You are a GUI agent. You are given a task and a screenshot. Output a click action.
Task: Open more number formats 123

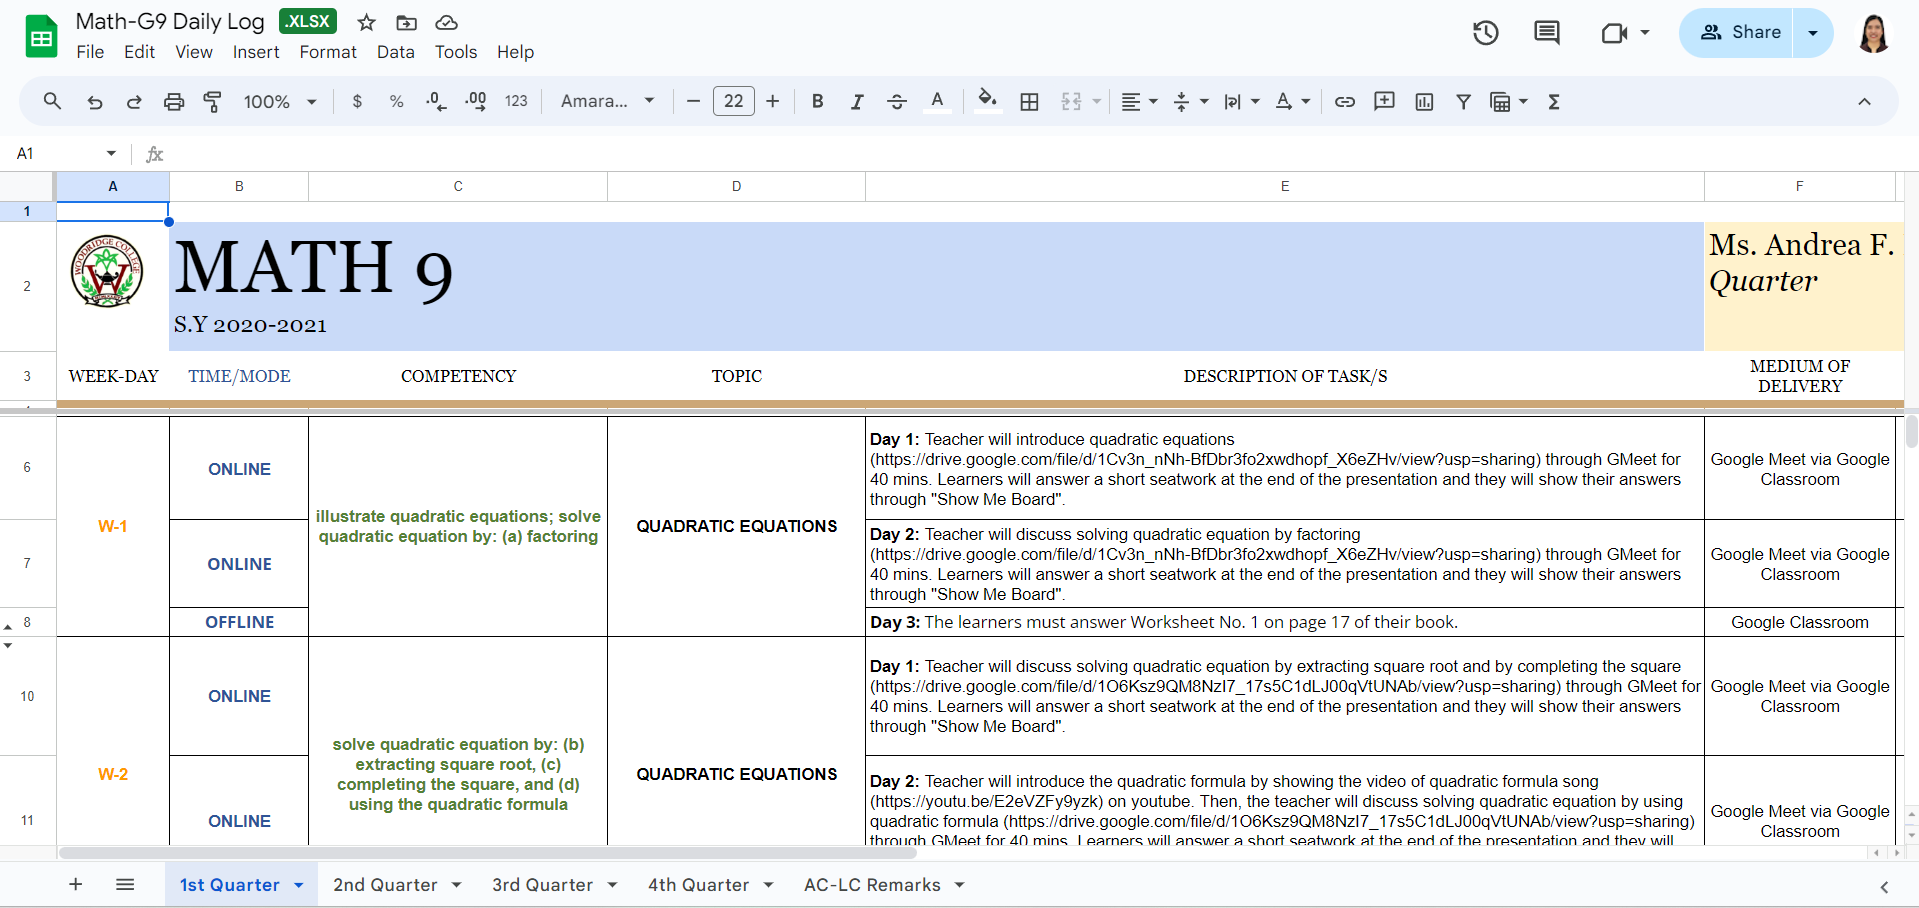(x=516, y=101)
